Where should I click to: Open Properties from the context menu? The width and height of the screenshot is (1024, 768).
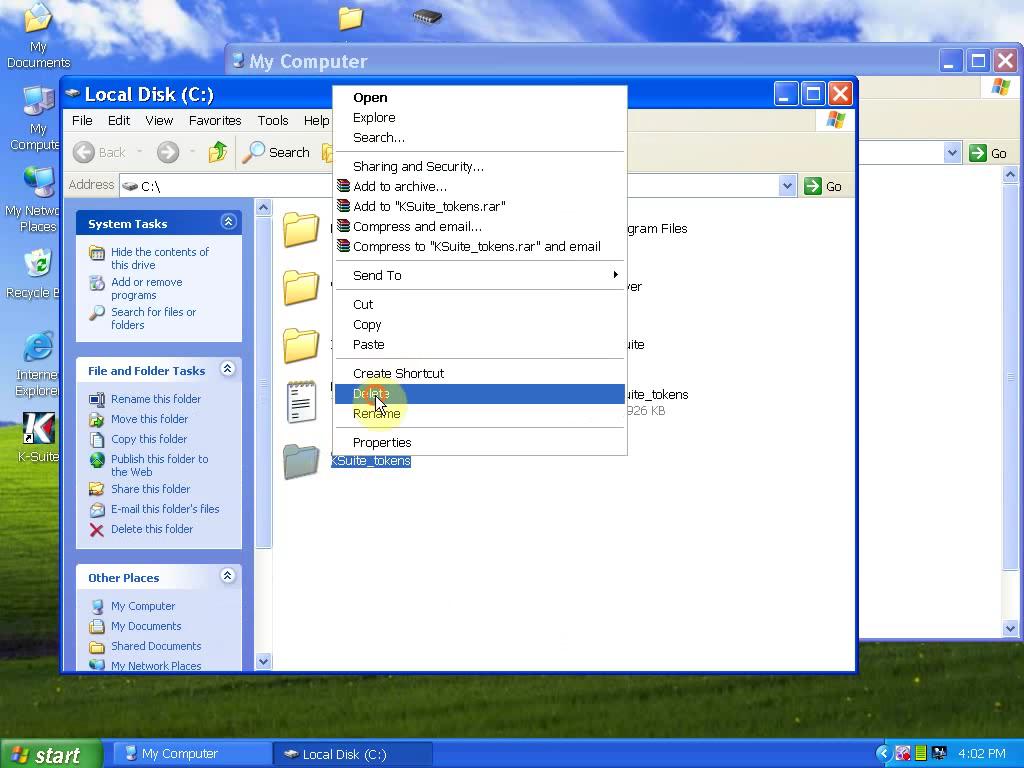(479, 443)
